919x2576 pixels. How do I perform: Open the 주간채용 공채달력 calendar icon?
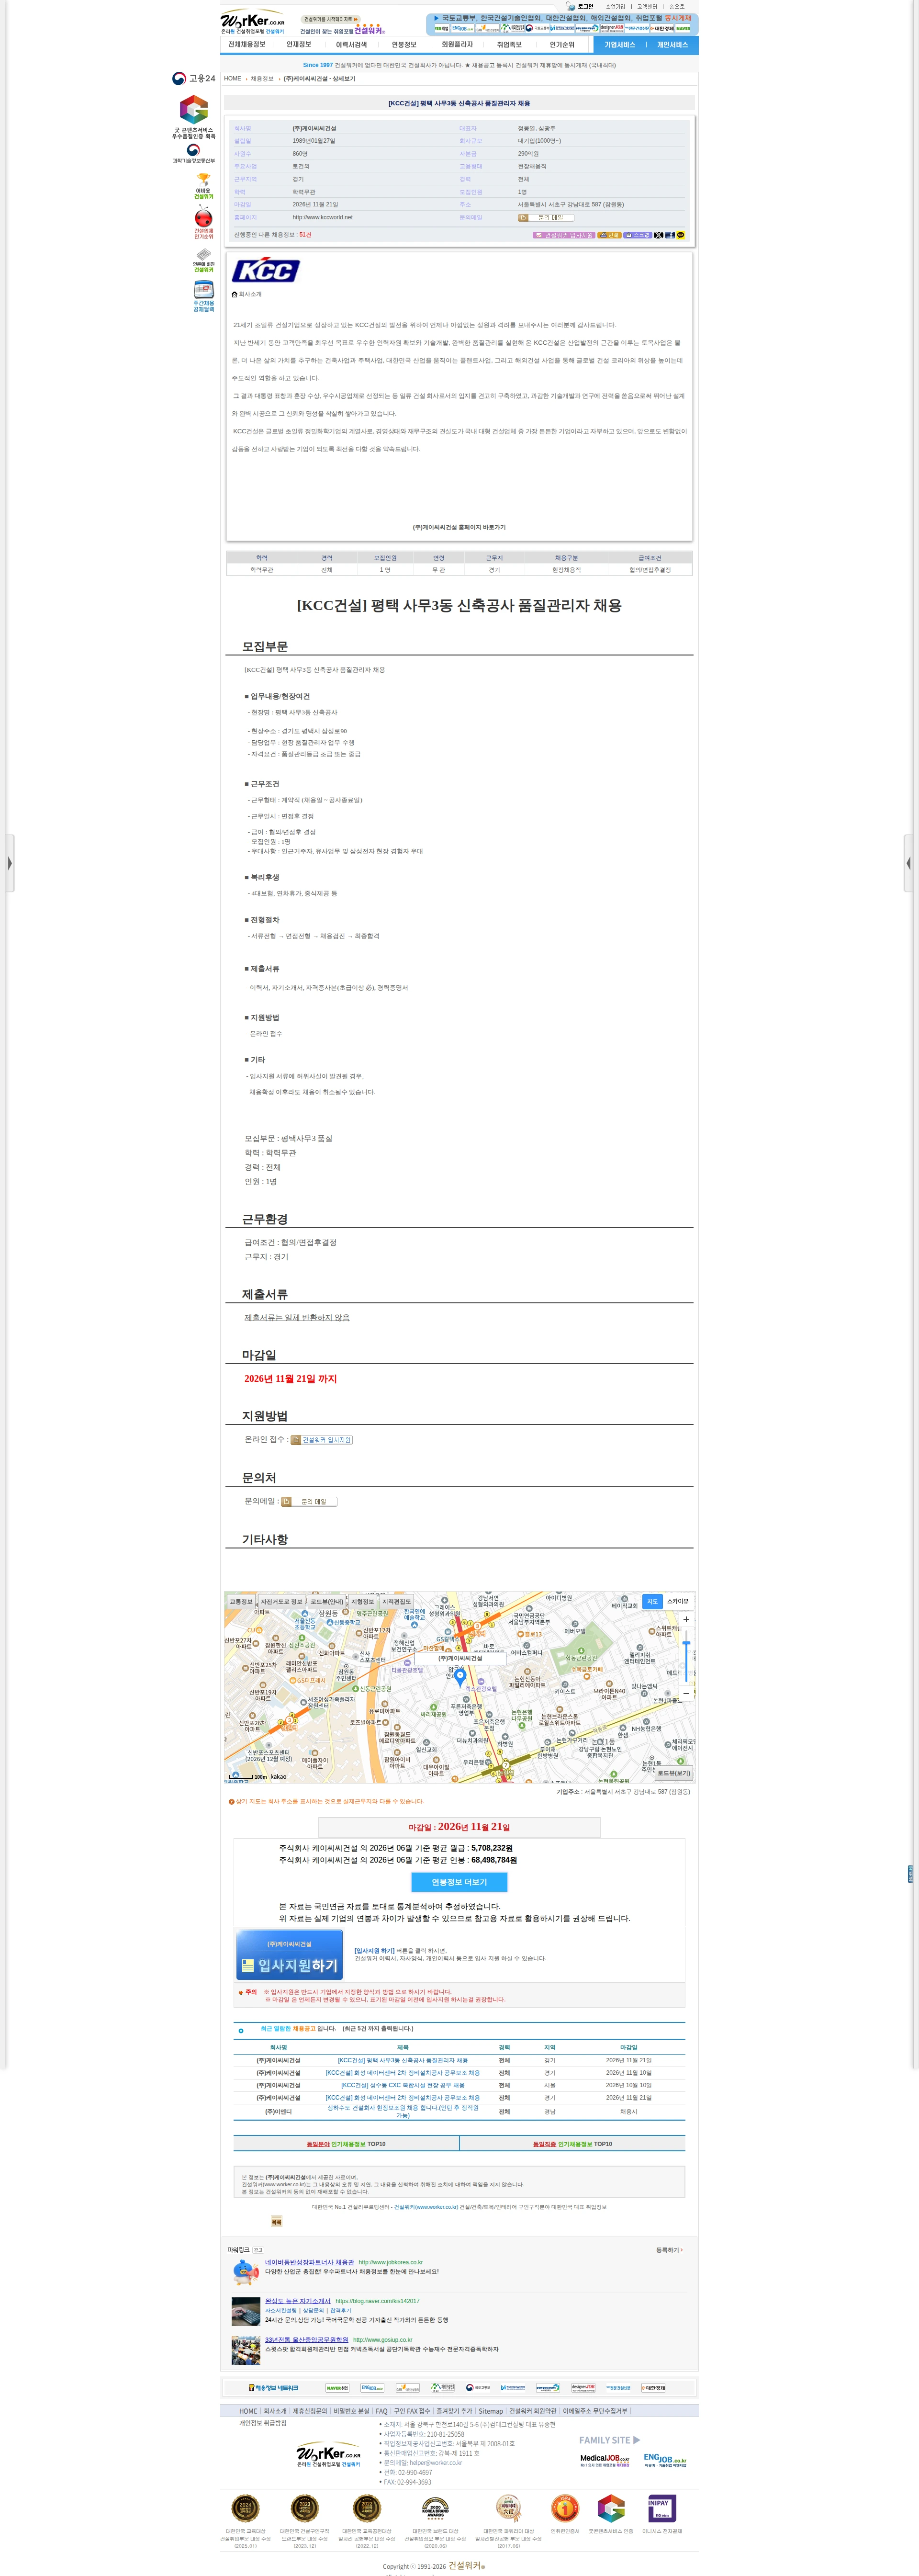203,297
